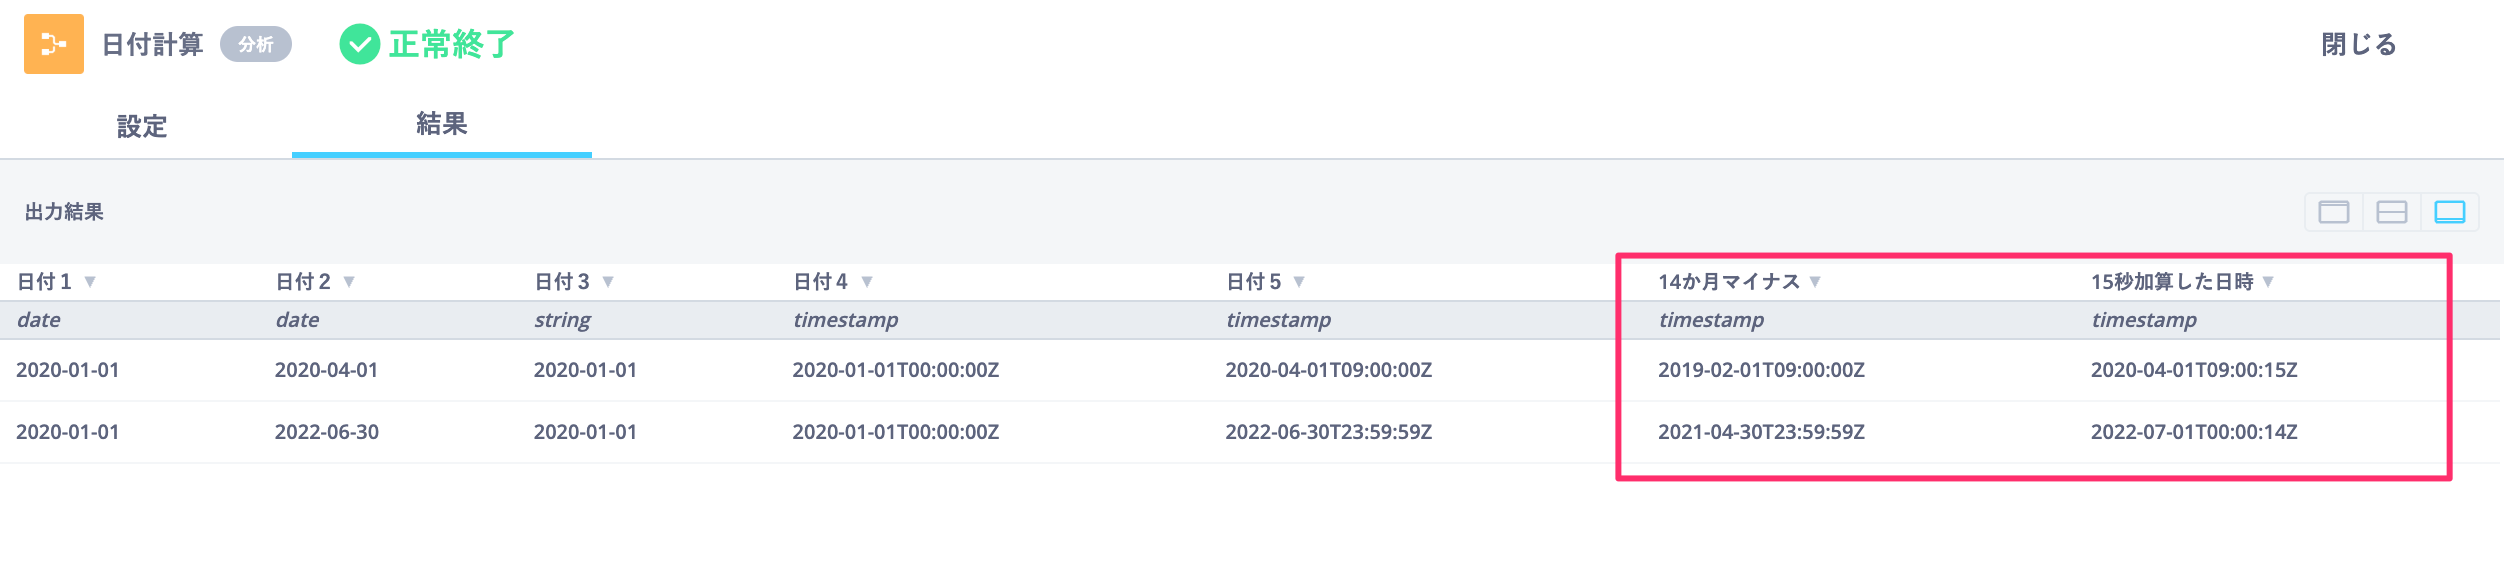The height and width of the screenshot is (567, 2504).
Task: Select the bottom-panel layout view icon
Action: (2450, 212)
